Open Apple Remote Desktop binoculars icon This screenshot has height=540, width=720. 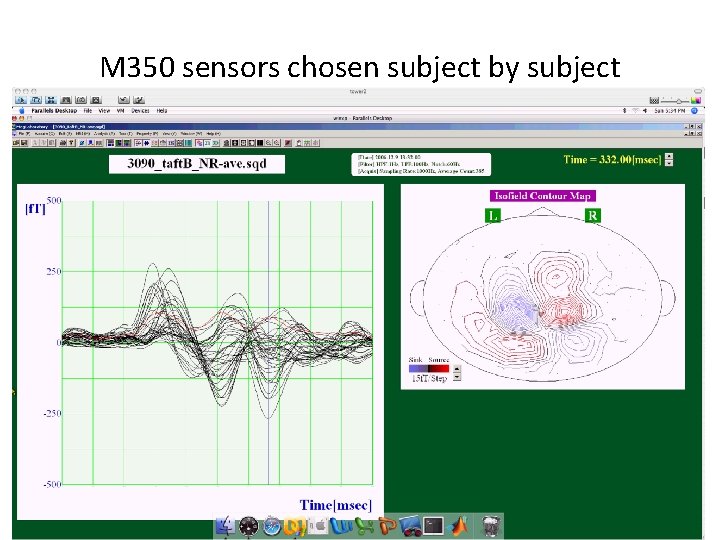pos(410,526)
